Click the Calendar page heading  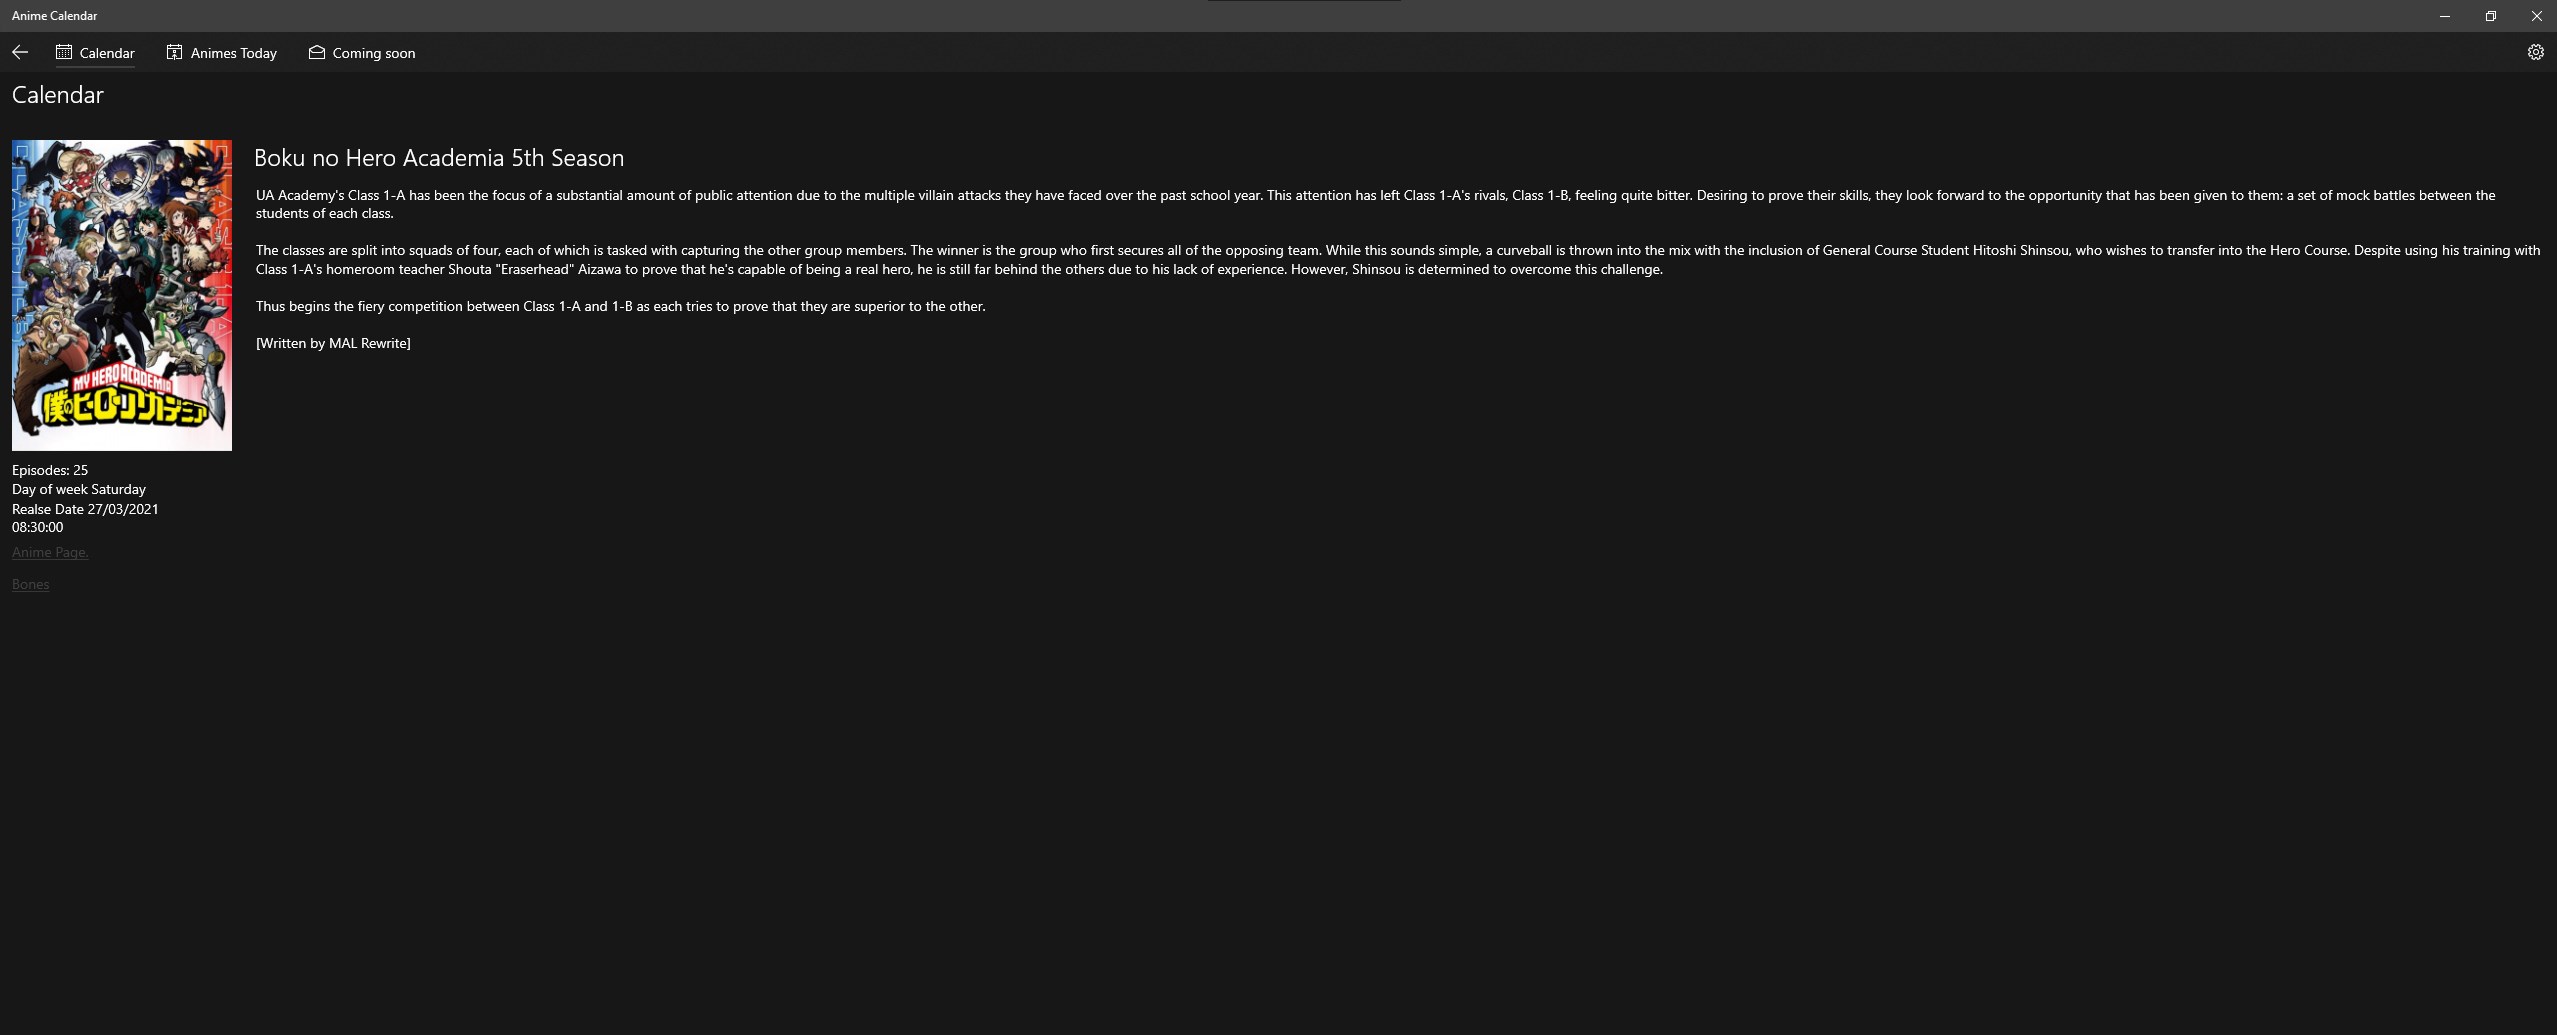tap(58, 95)
